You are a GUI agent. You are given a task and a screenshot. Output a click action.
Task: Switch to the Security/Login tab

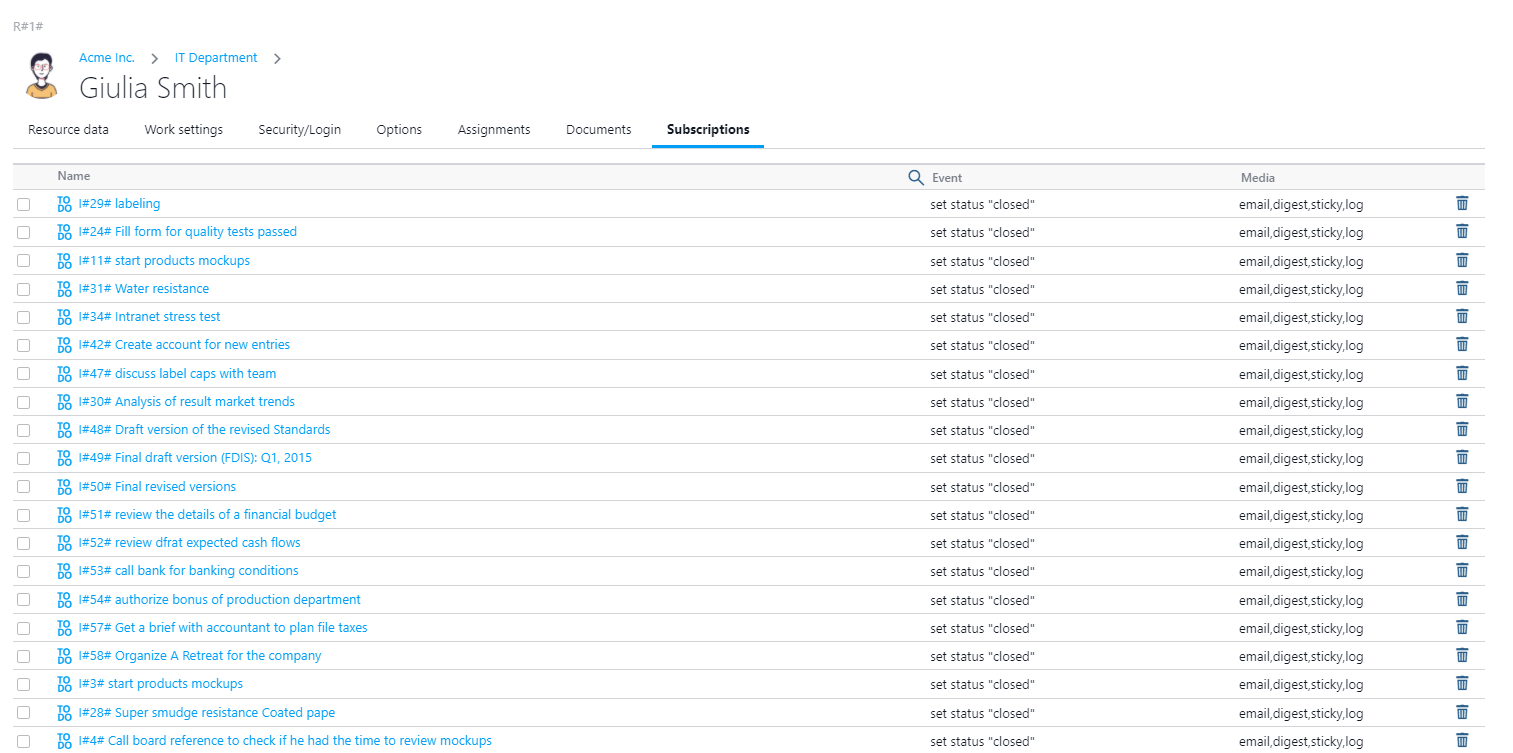point(299,130)
